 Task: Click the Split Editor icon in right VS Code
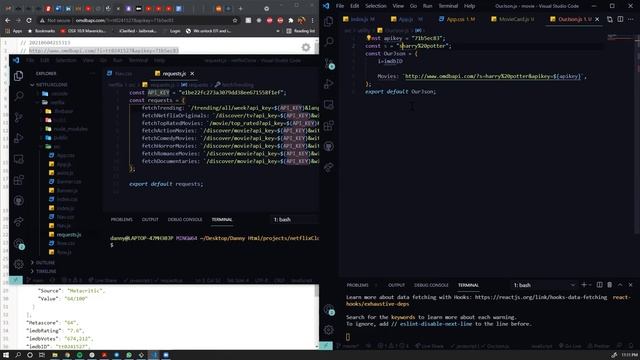point(620,19)
